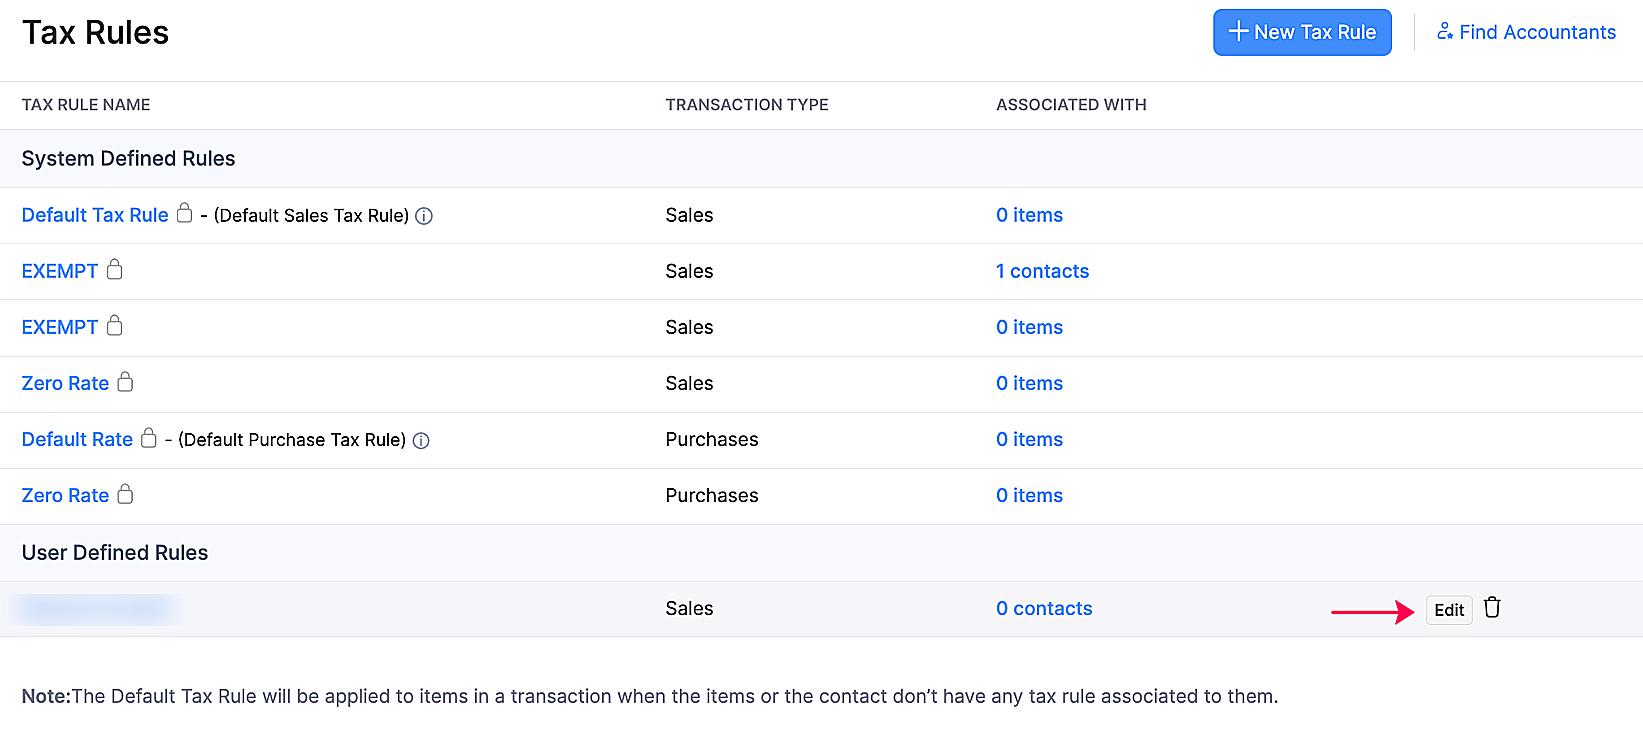1643x730 pixels.
Task: Open 0 contacts link in User Defined Rules
Action: 1044,608
